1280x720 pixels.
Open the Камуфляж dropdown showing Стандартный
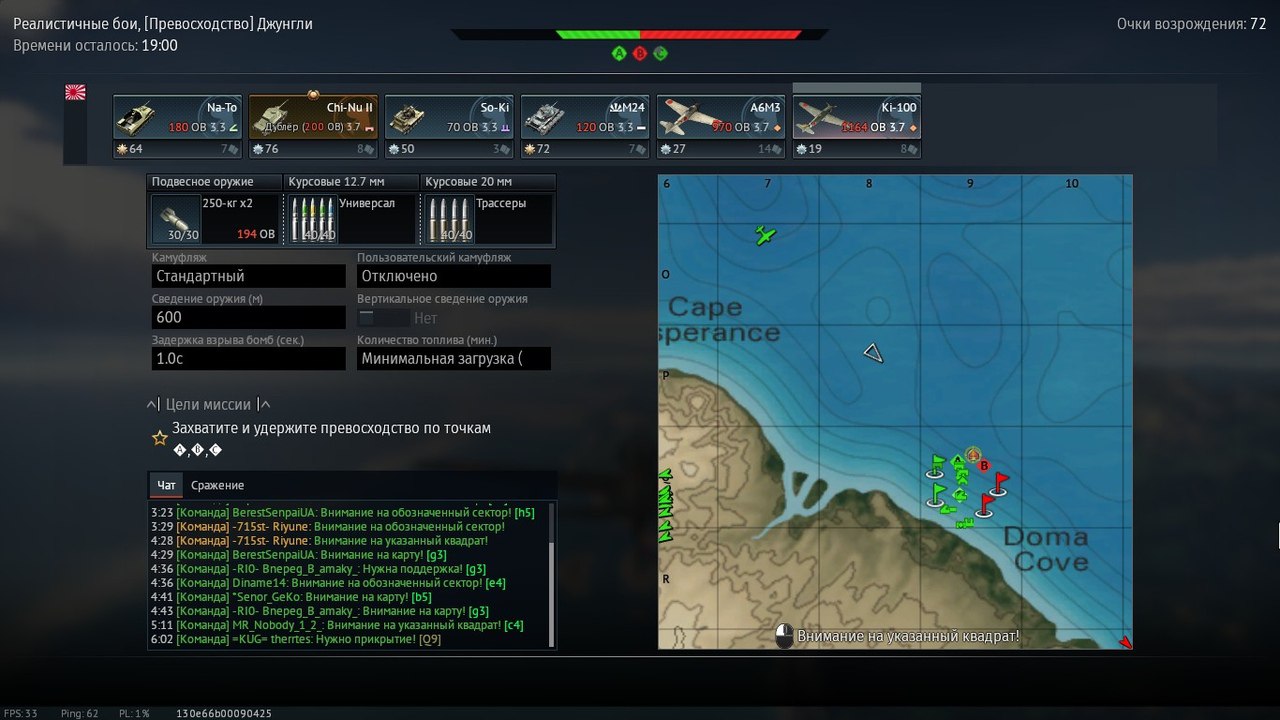(249, 276)
